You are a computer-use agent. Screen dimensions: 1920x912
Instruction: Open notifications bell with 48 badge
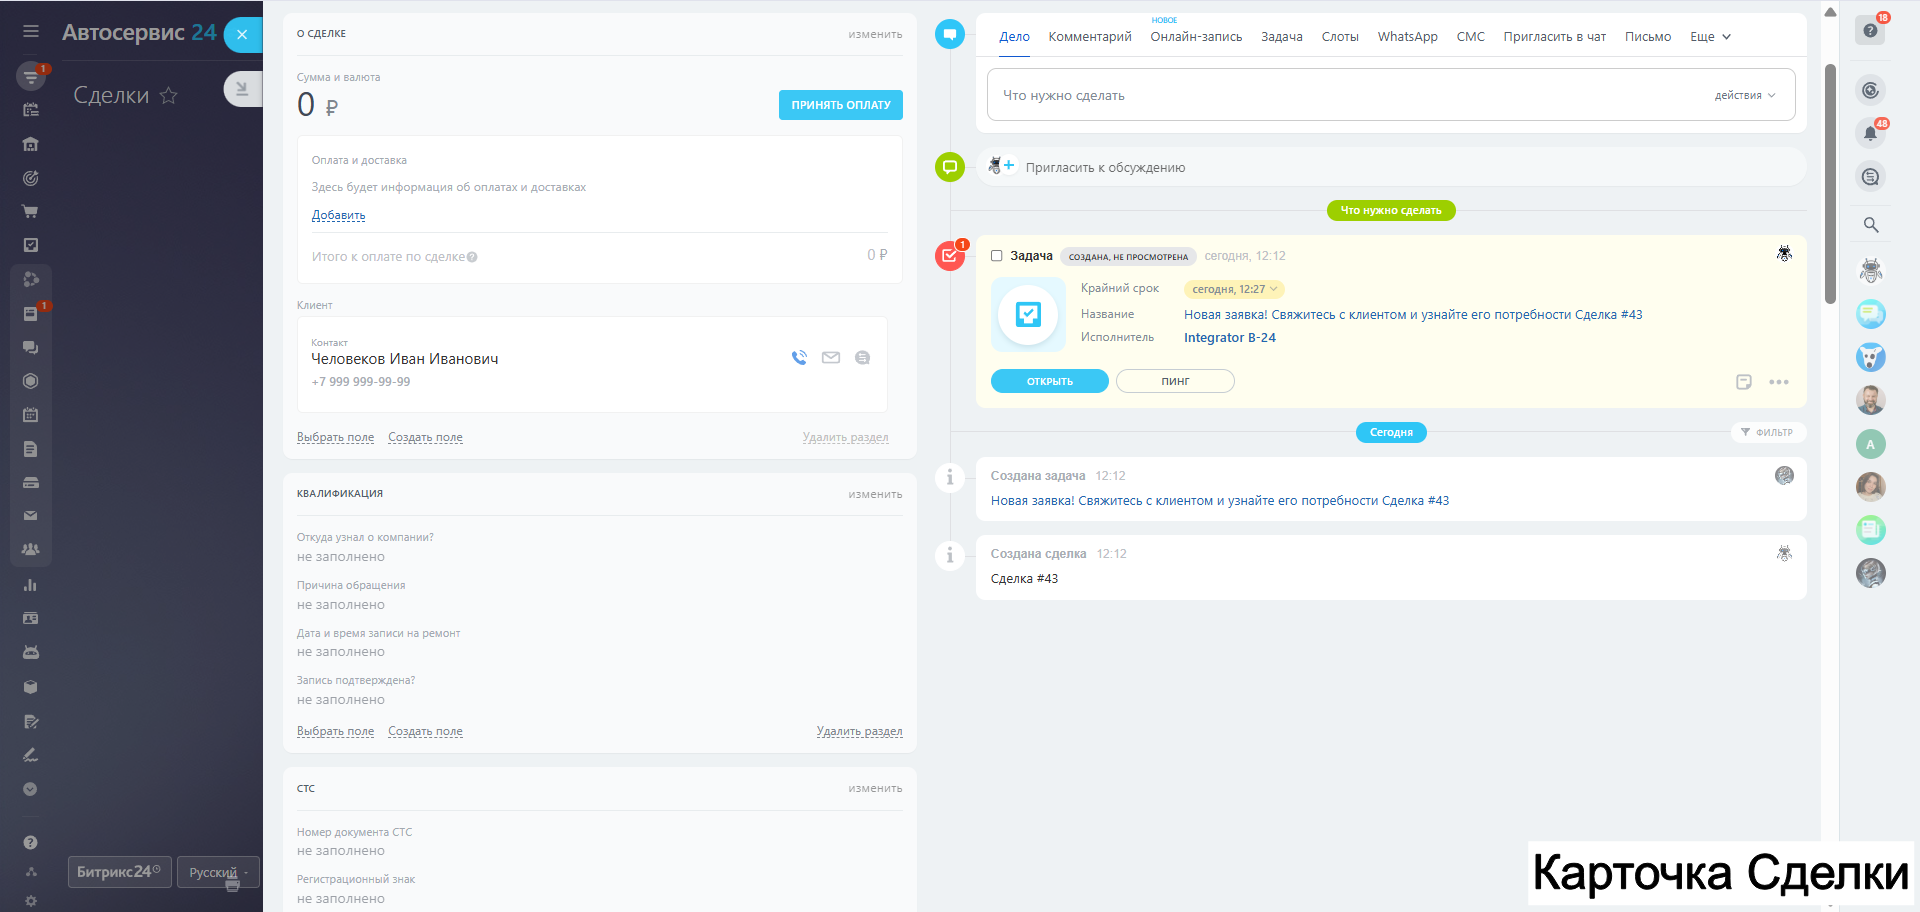tap(1871, 133)
